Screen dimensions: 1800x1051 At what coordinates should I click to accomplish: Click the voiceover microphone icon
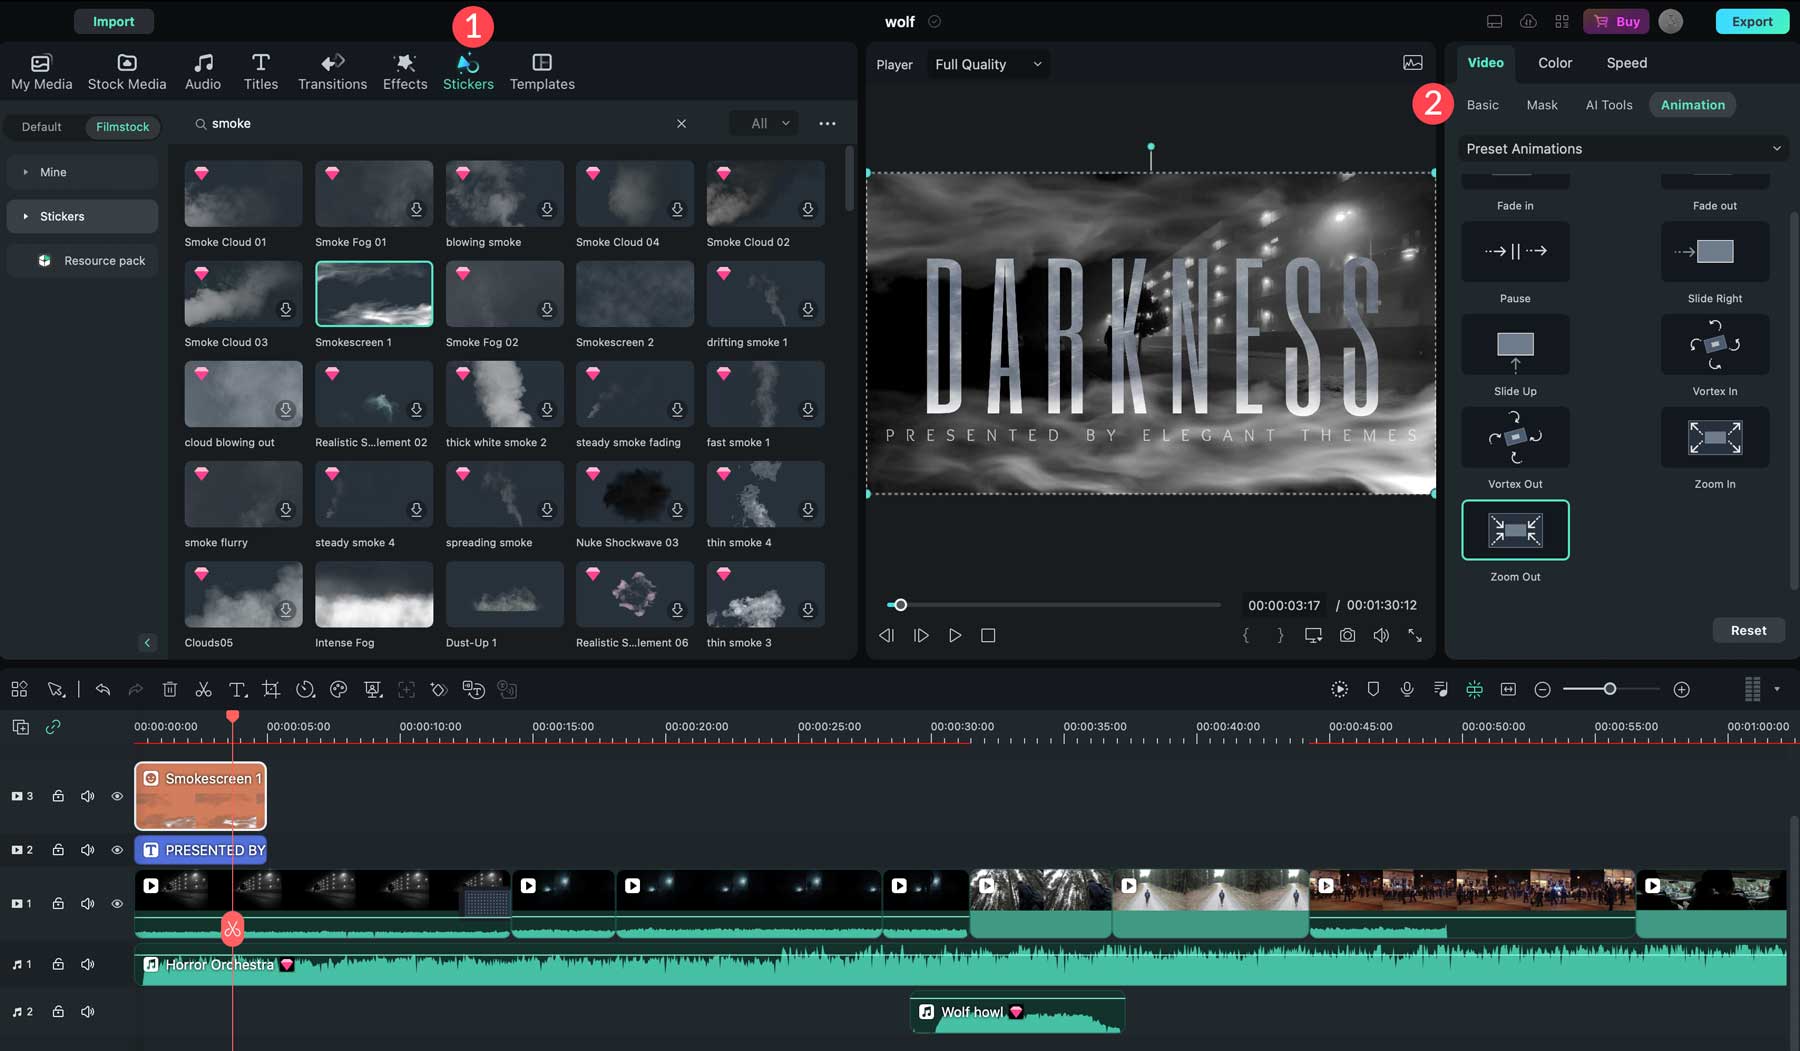point(1406,690)
